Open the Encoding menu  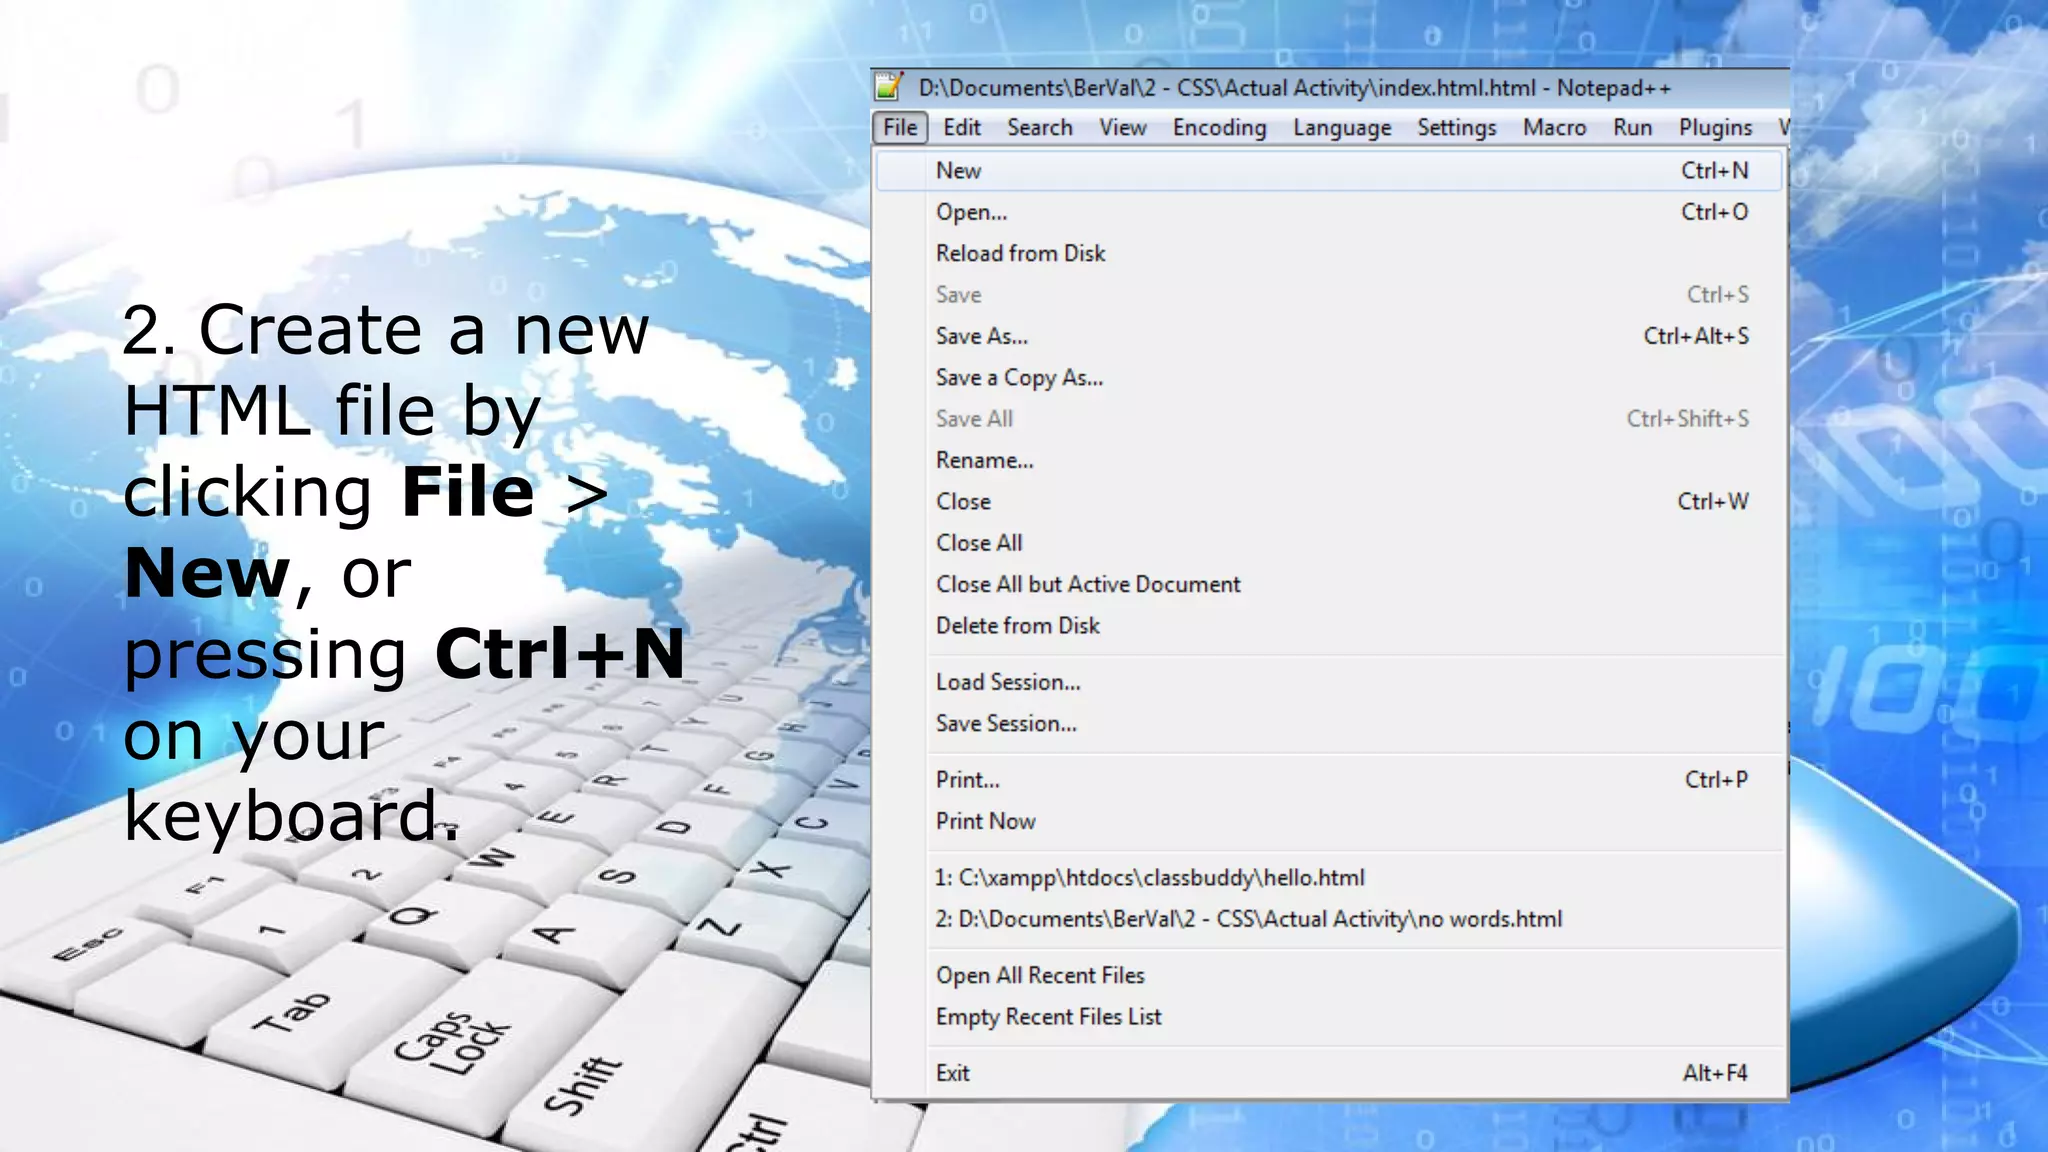coord(1219,128)
